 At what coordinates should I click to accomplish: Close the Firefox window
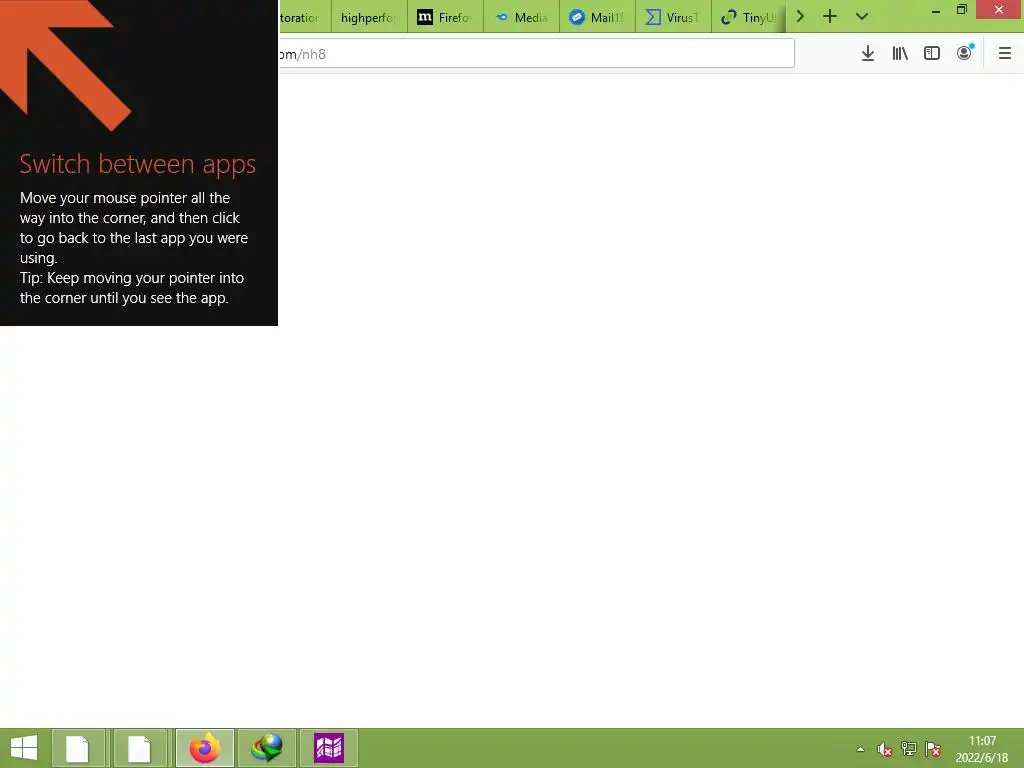[999, 10]
